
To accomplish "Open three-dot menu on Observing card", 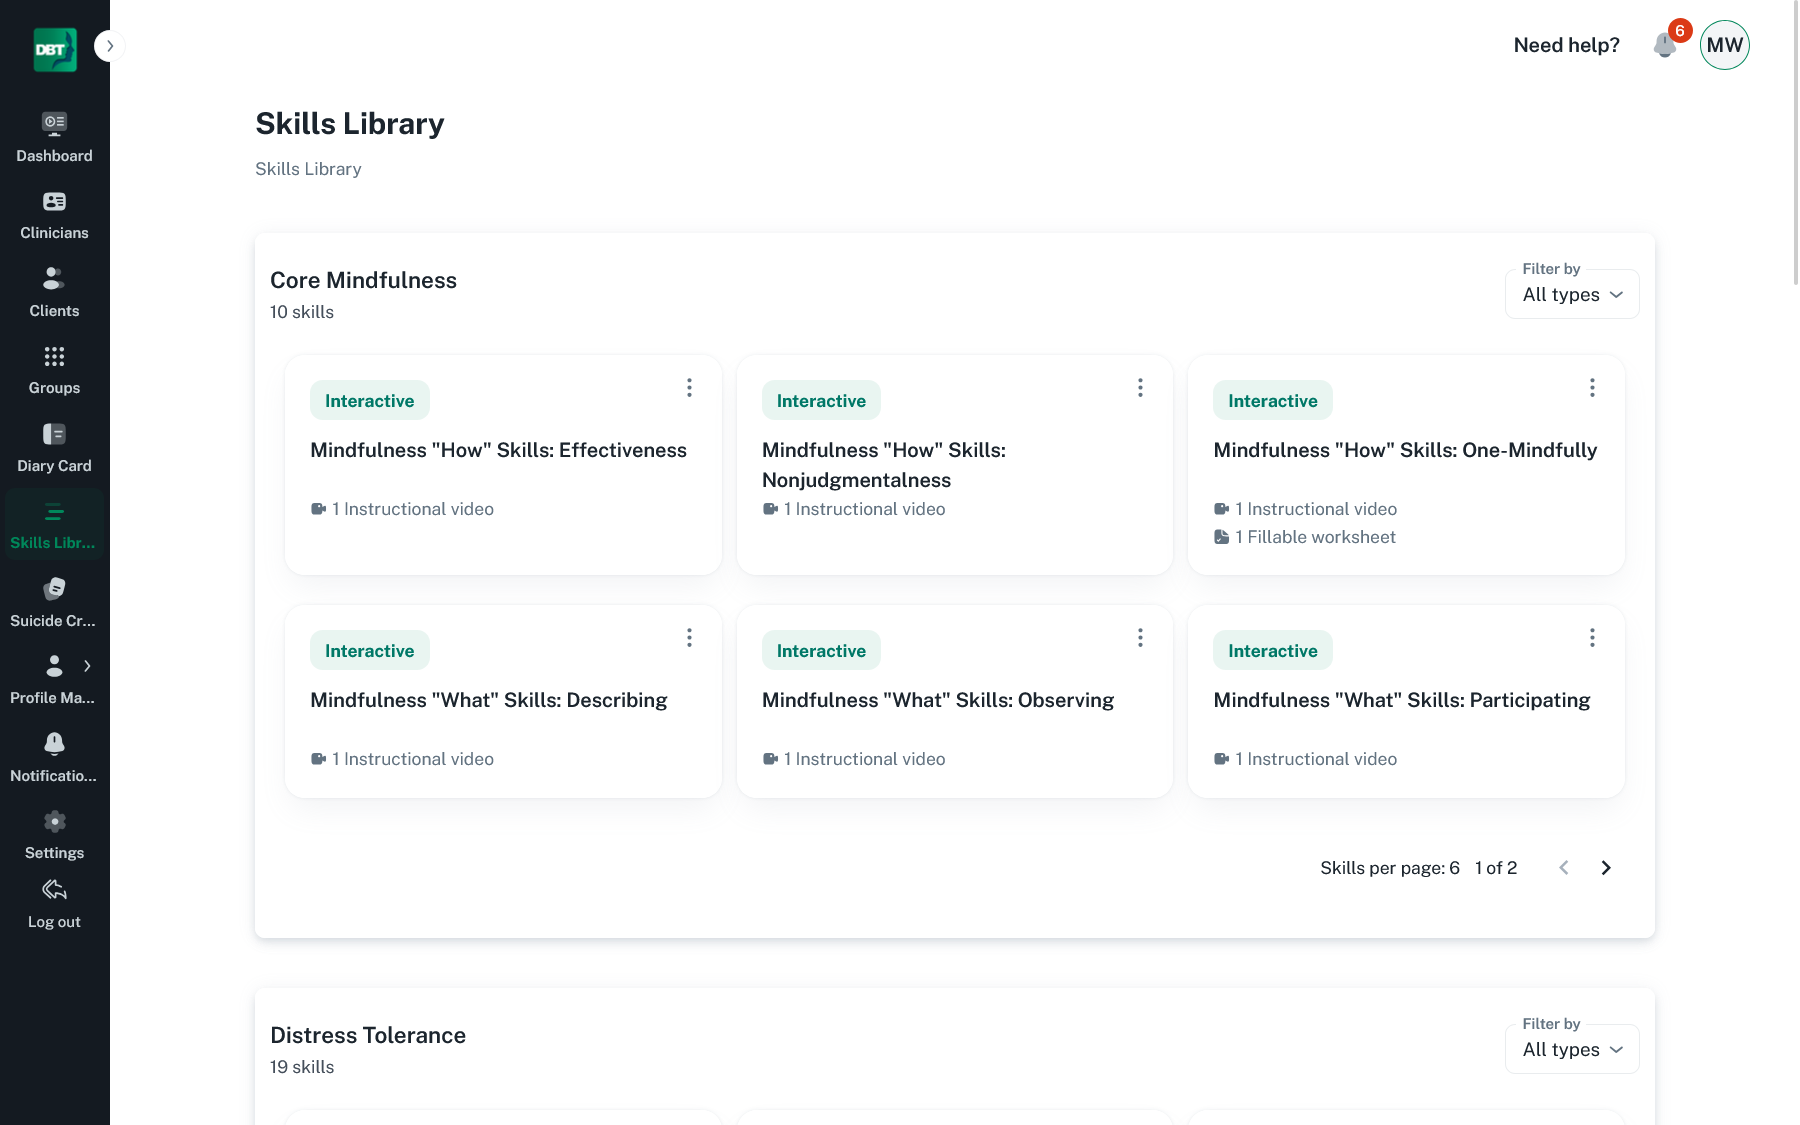I will pos(1140,638).
